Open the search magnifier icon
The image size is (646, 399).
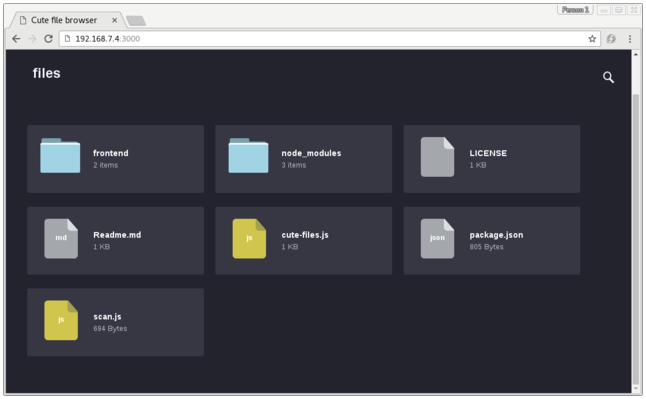pyautogui.click(x=608, y=77)
